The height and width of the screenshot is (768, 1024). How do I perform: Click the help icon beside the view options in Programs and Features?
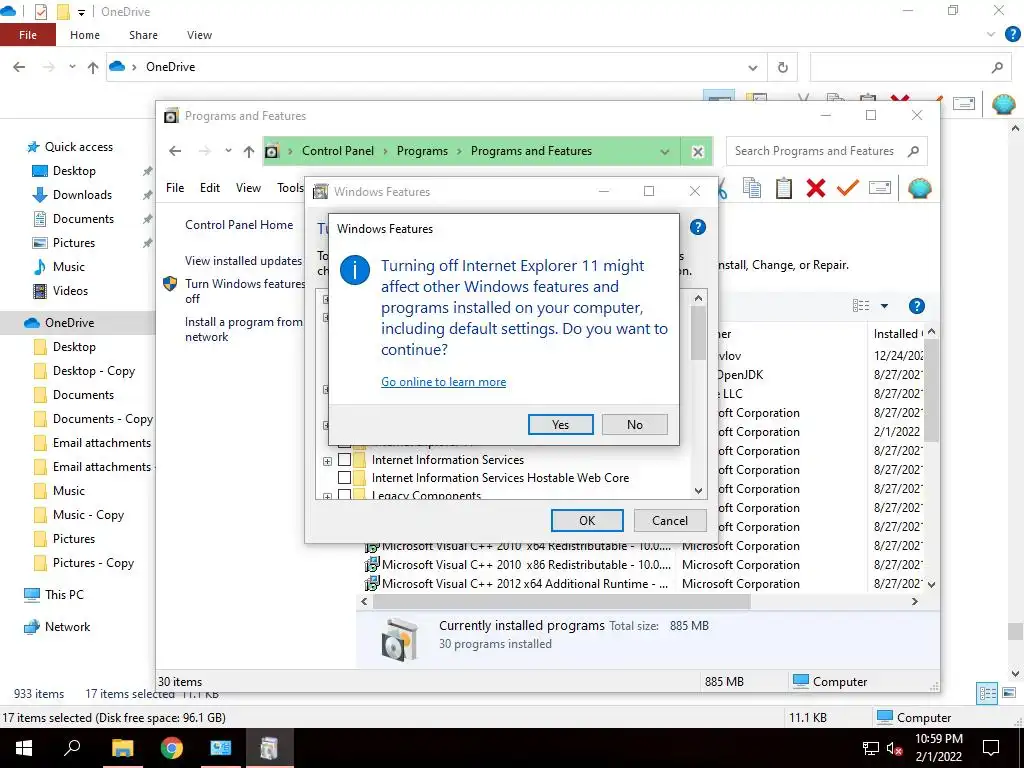(916, 306)
